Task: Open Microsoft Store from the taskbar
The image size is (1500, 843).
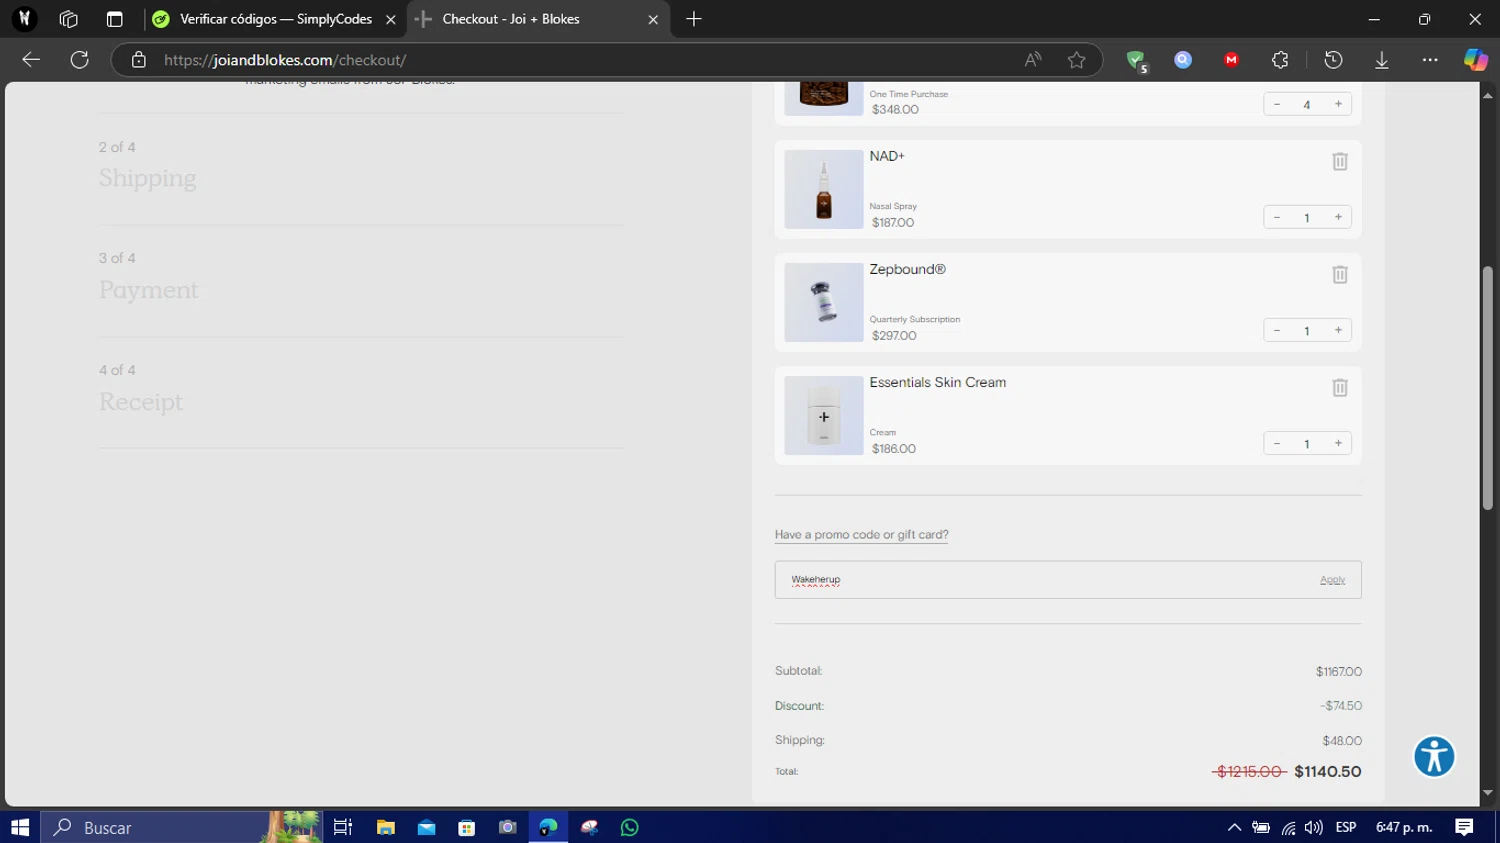Action: point(467,827)
